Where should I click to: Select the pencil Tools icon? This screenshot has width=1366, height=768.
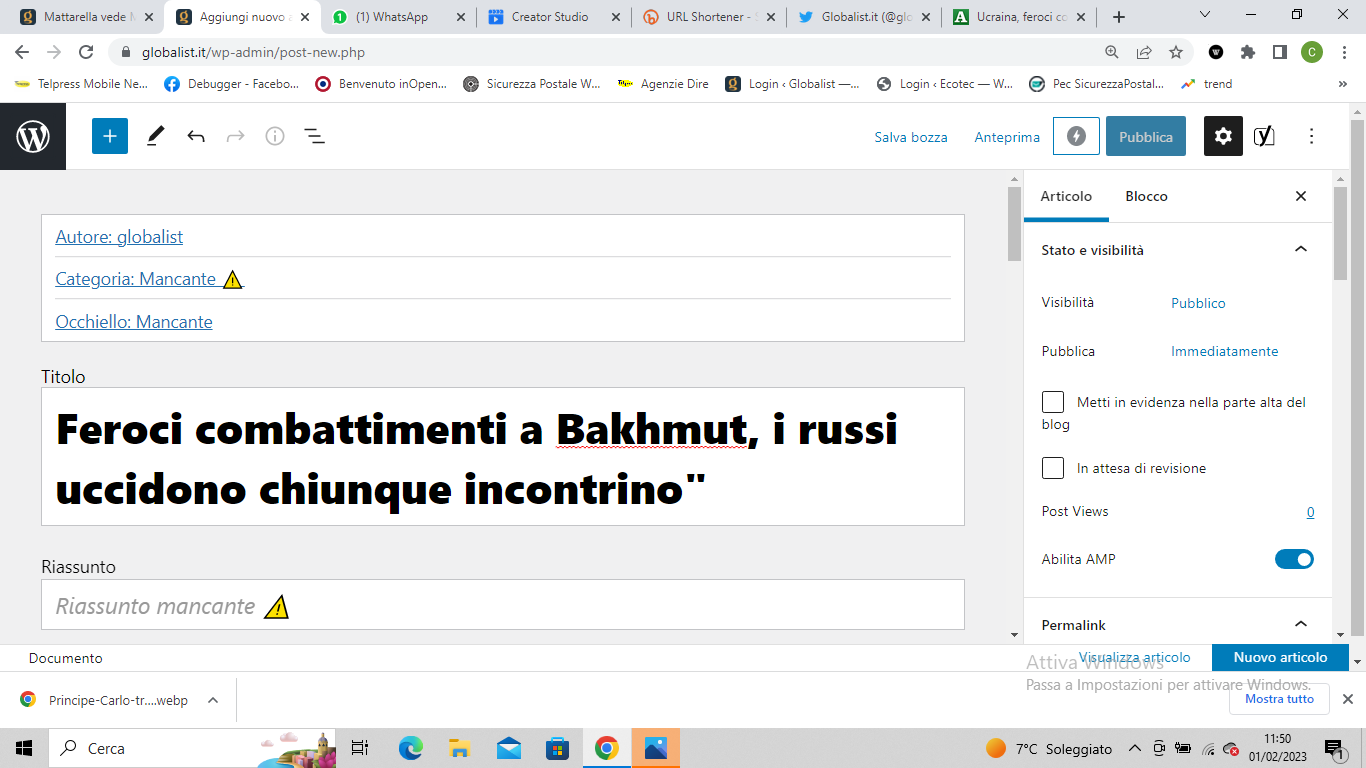[x=155, y=136]
